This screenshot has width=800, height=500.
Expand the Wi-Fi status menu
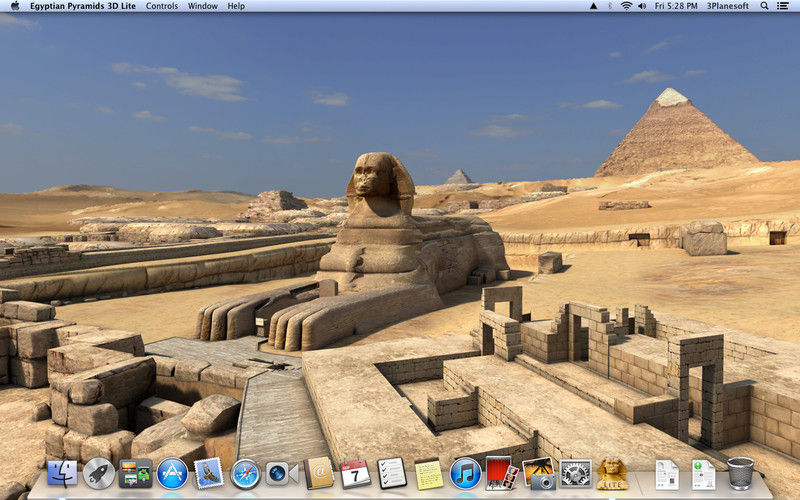pos(626,6)
